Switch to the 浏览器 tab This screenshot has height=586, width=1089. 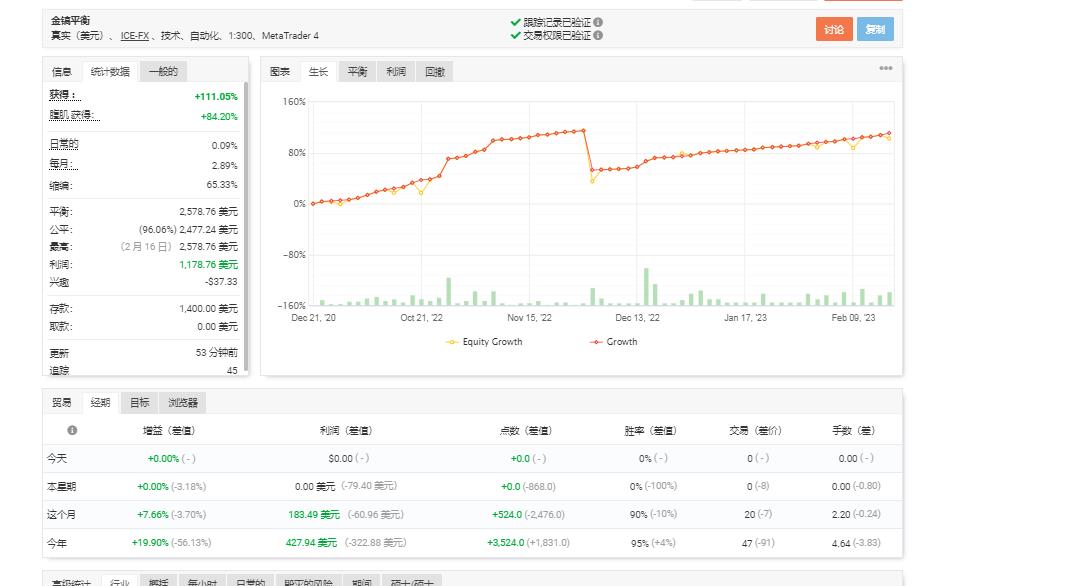[182, 403]
